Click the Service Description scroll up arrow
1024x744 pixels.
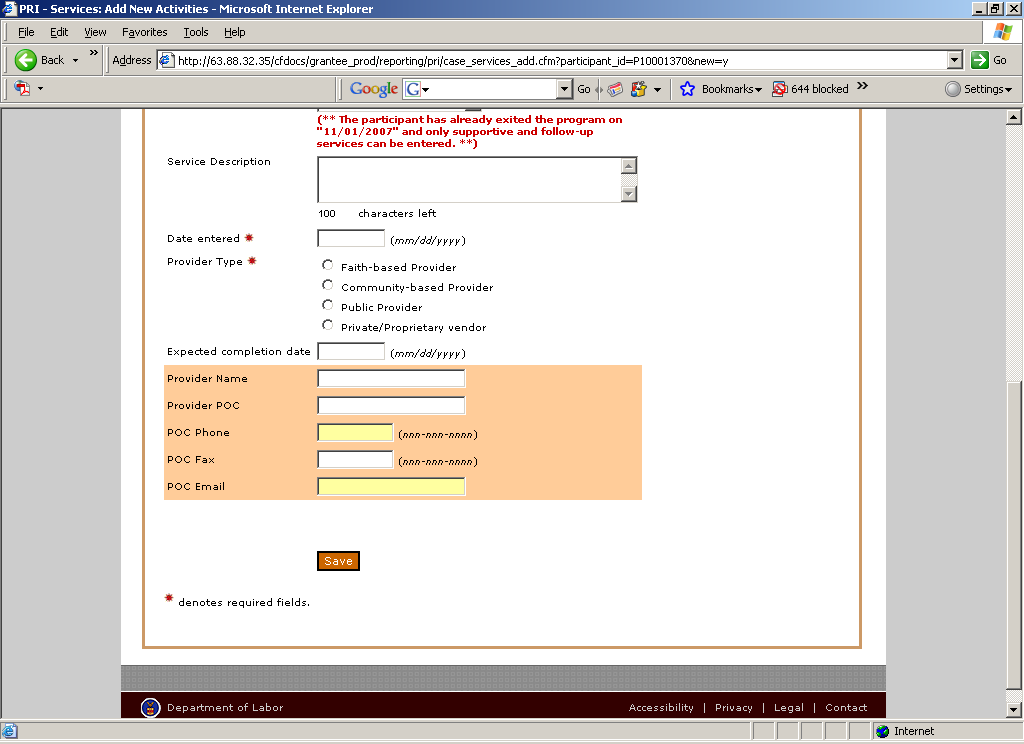(x=629, y=165)
